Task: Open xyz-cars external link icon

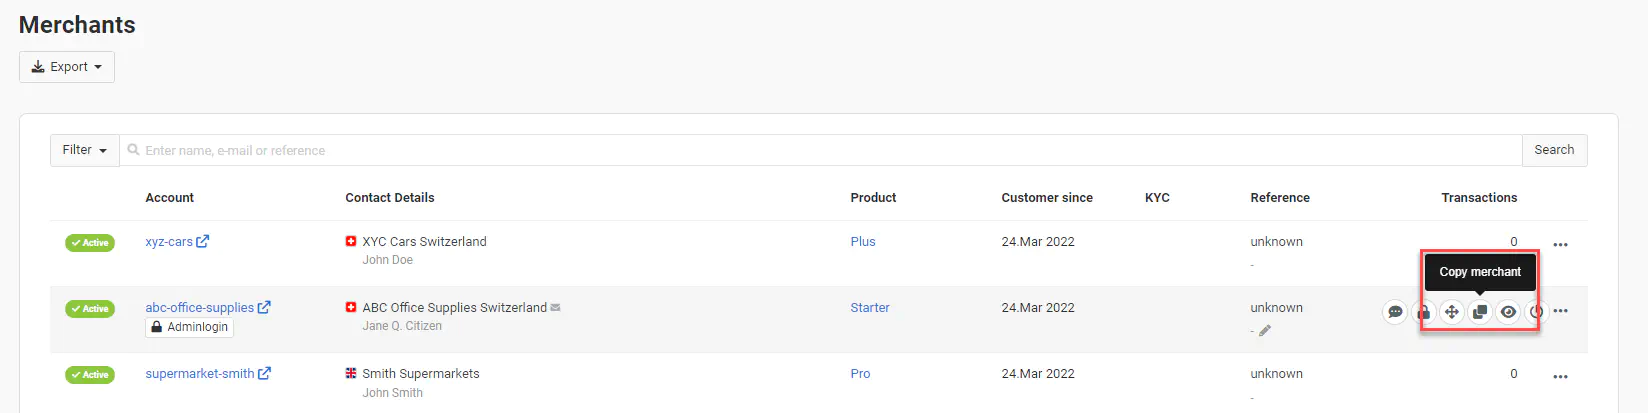Action: tap(203, 241)
